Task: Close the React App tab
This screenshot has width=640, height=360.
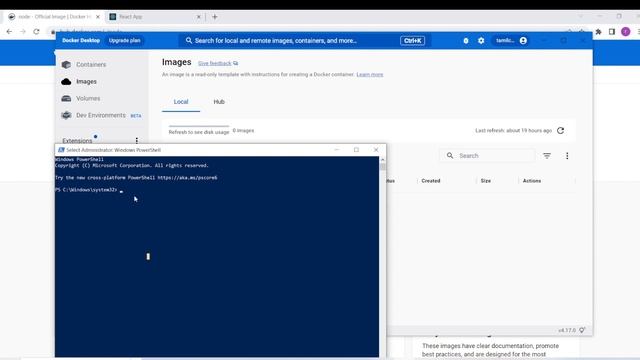Action: [199, 17]
